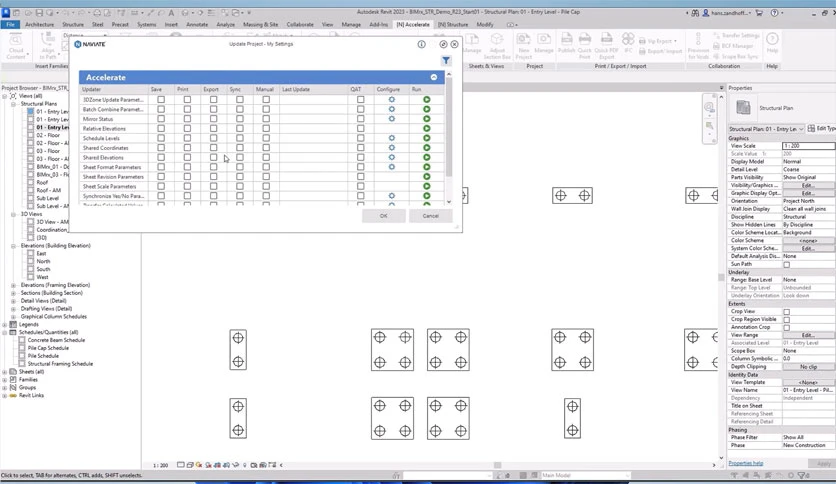Switch to the Annotate ribbon tab

pyautogui.click(x=197, y=25)
